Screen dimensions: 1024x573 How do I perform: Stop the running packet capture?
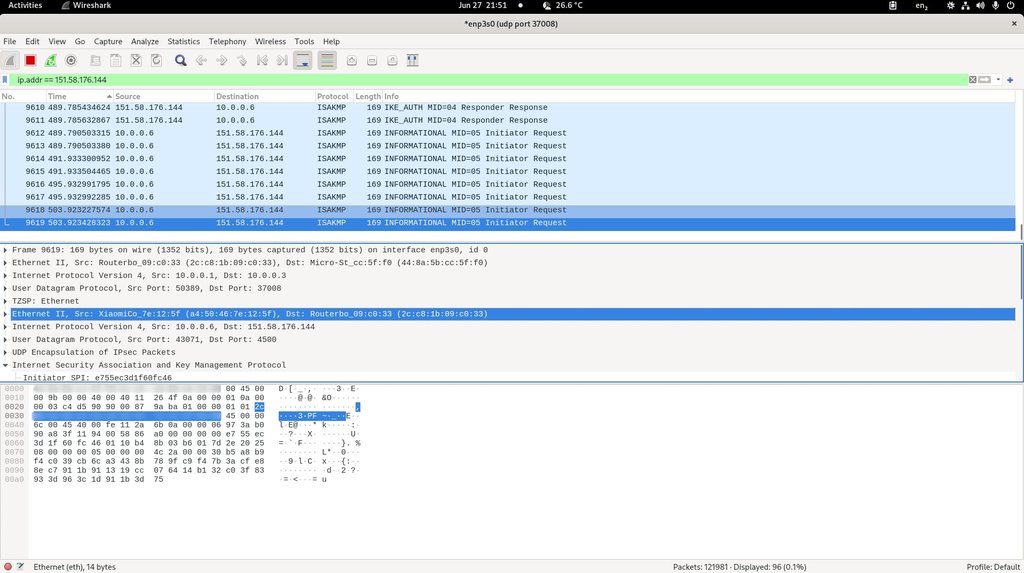click(x=30, y=61)
